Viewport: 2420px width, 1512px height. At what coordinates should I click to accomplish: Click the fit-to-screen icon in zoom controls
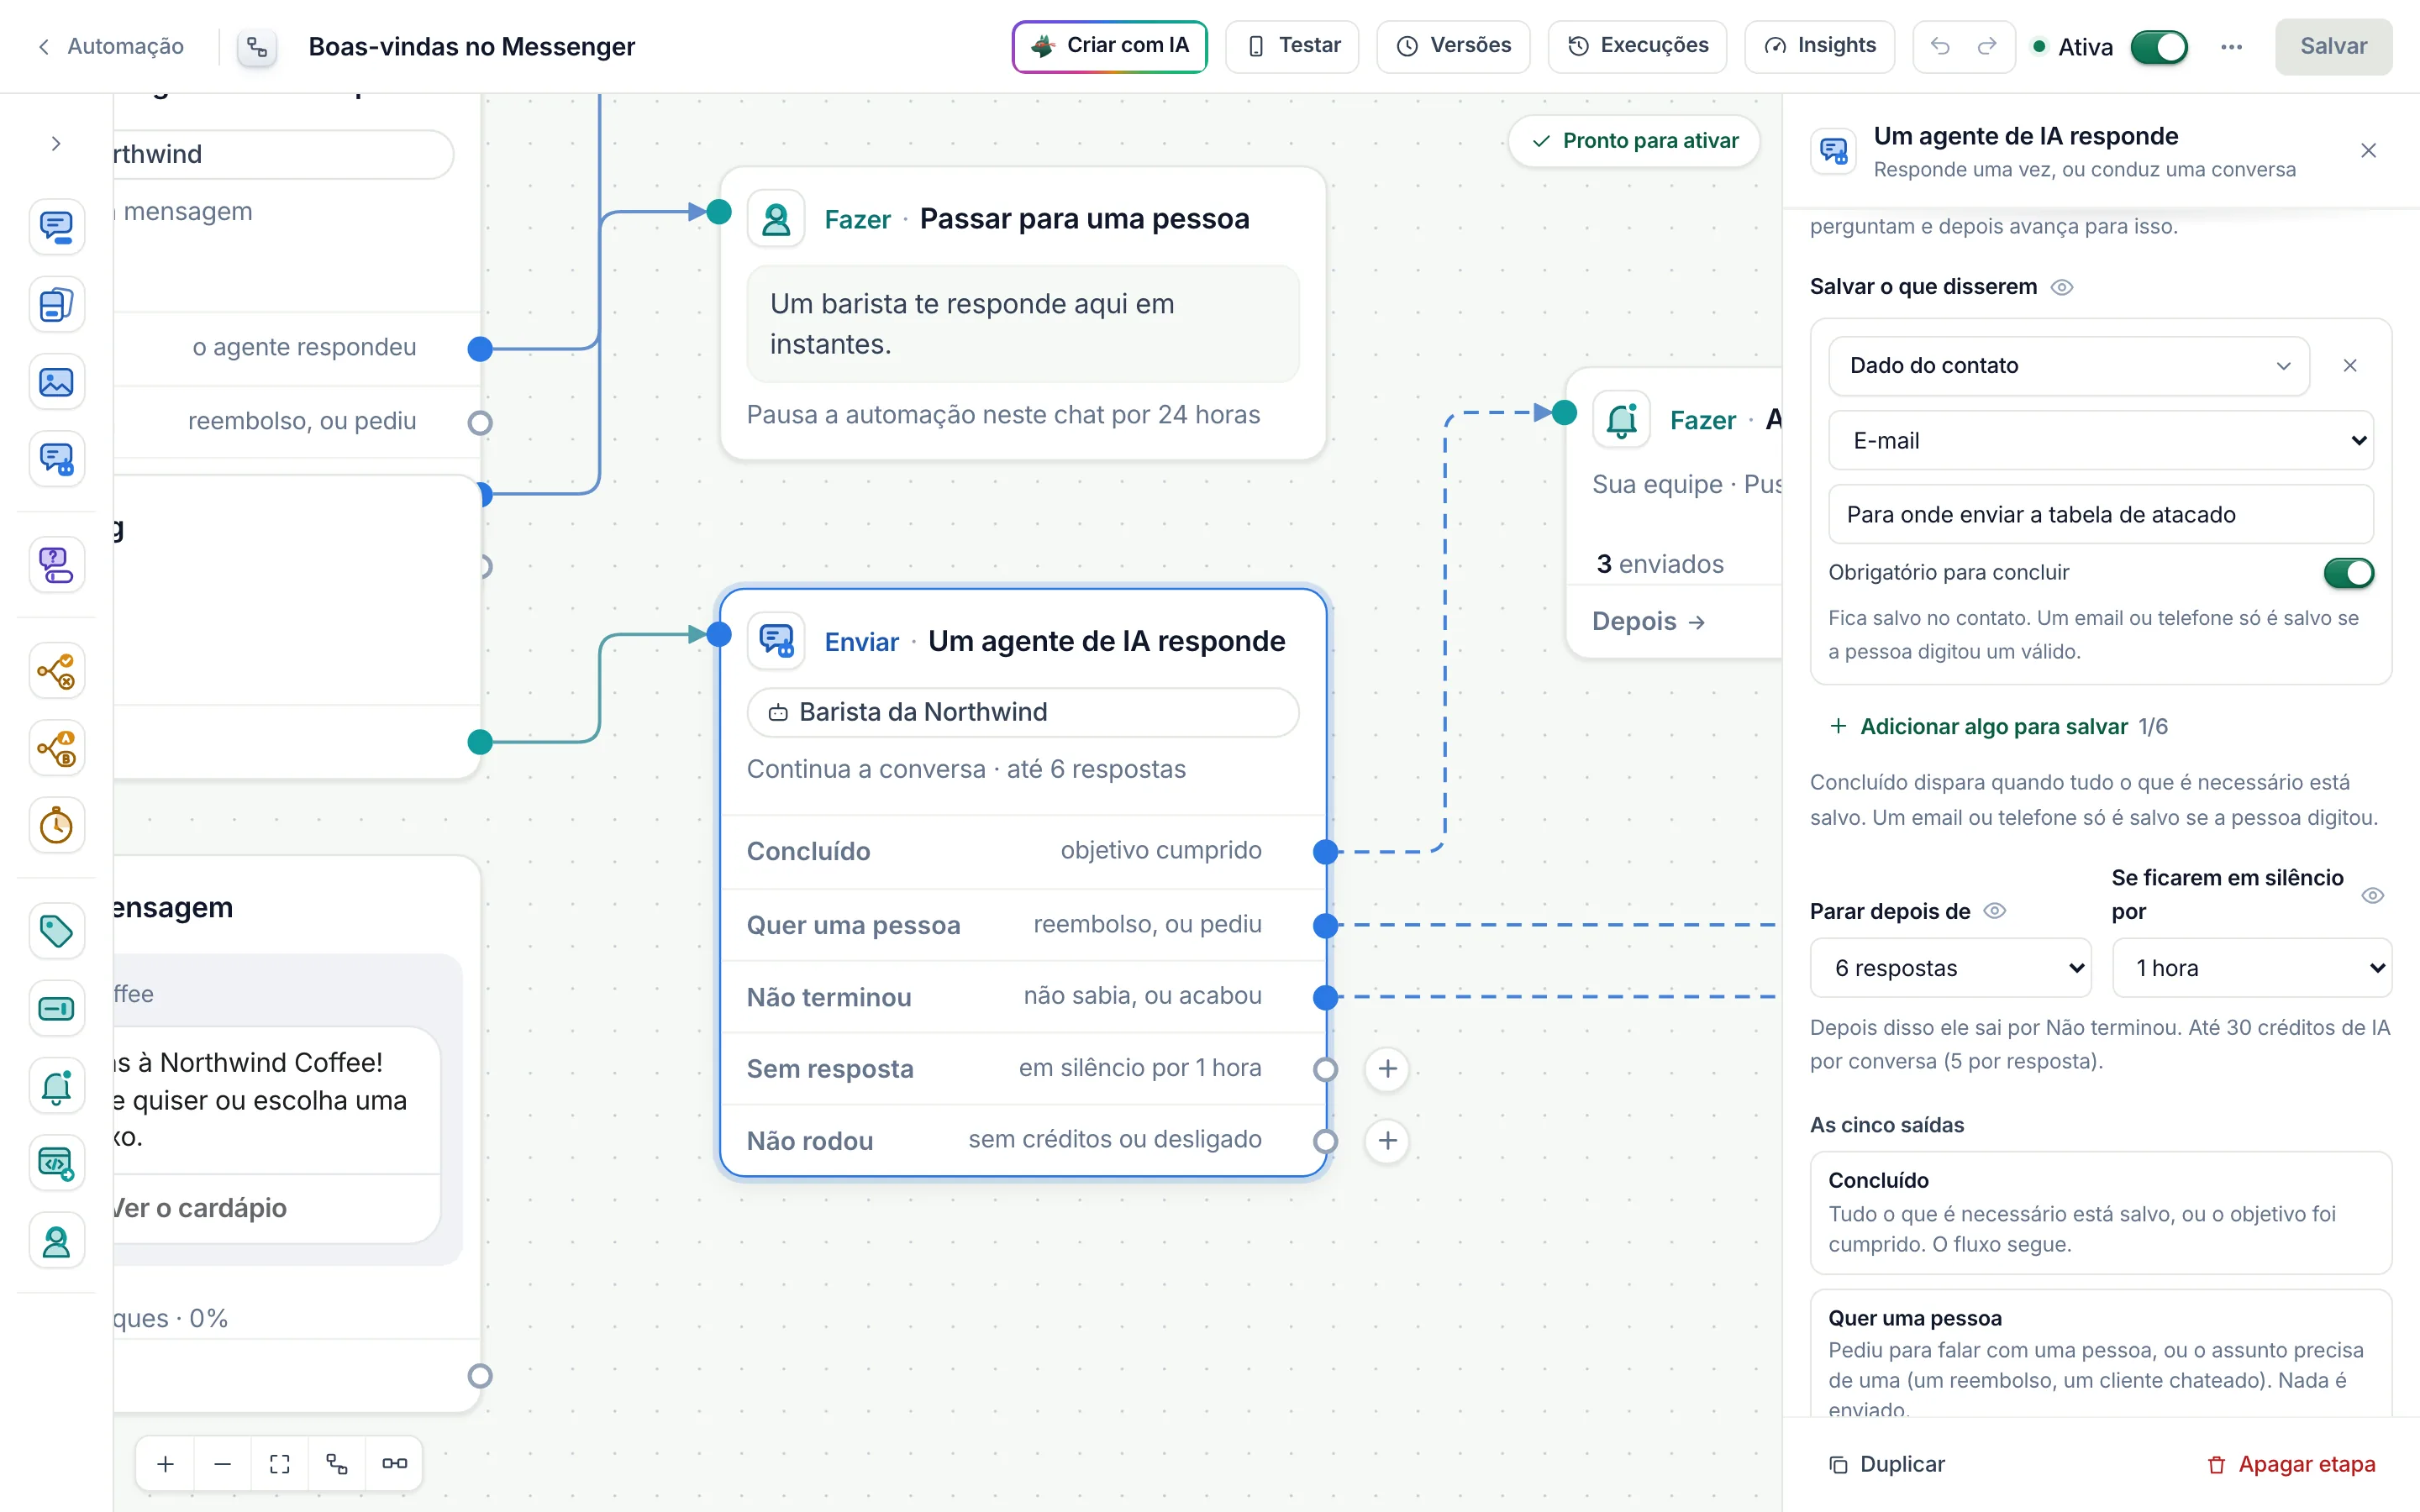[280, 1464]
